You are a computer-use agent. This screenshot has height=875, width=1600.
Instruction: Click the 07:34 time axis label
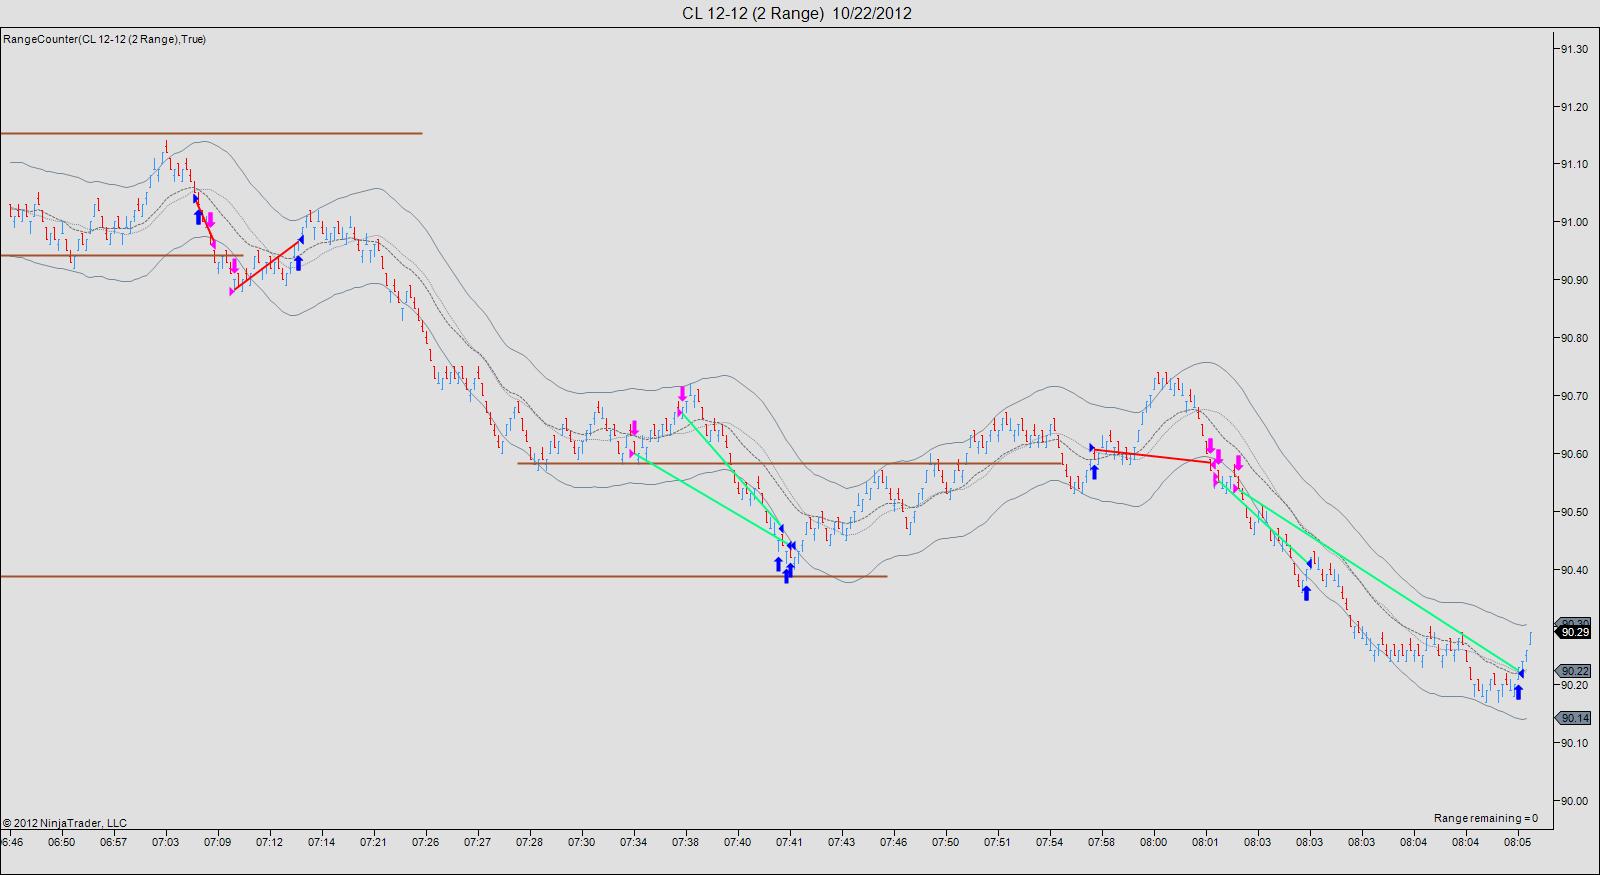(x=633, y=843)
